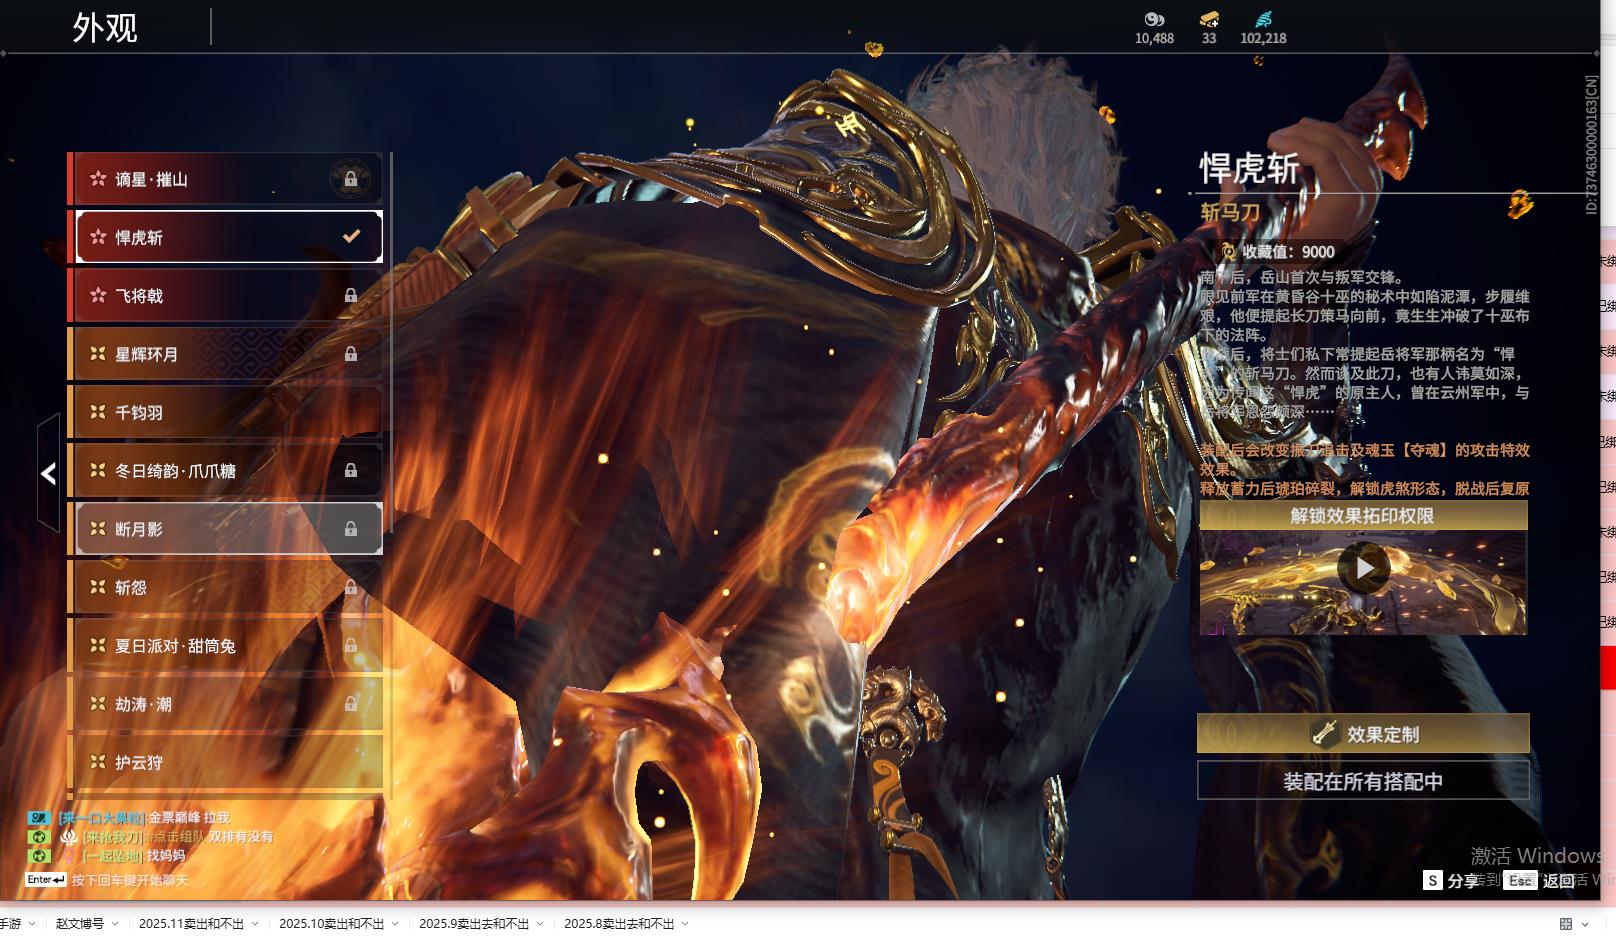This screenshot has height=939, width=1616.
Task: Click the rarity icon beside 护云狩
Action: [98, 762]
